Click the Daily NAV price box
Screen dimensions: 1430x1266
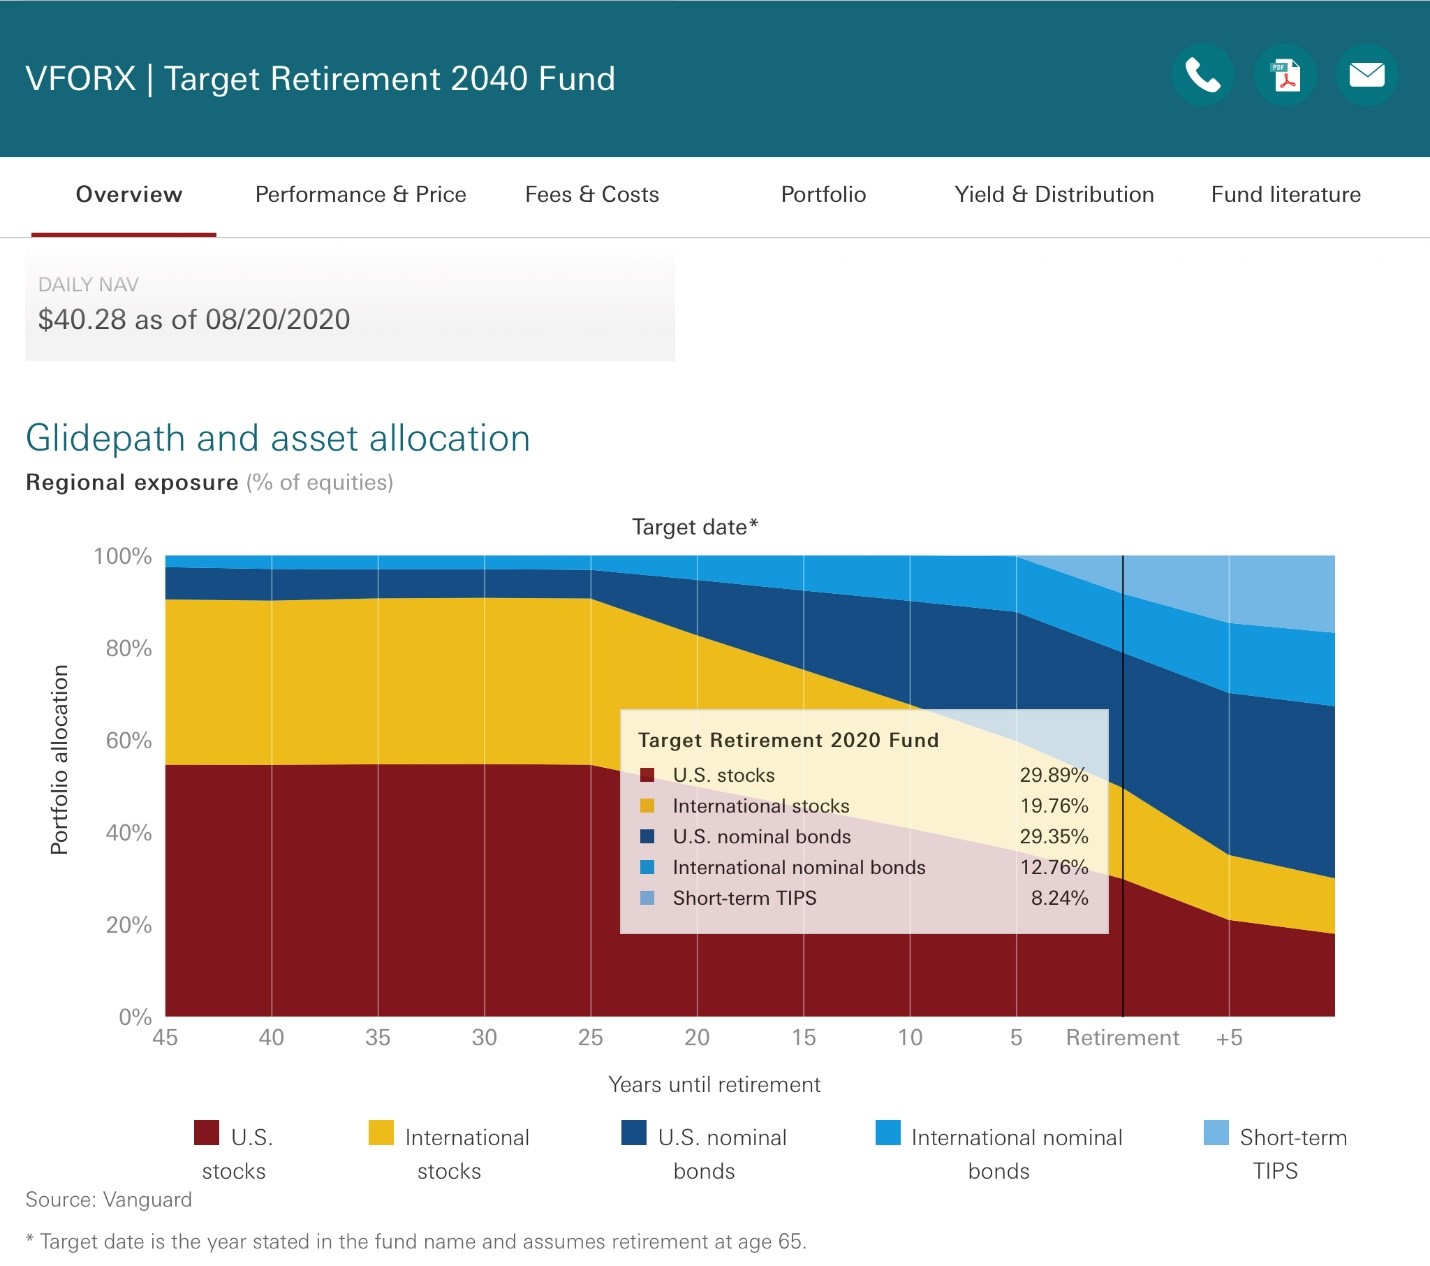350,305
